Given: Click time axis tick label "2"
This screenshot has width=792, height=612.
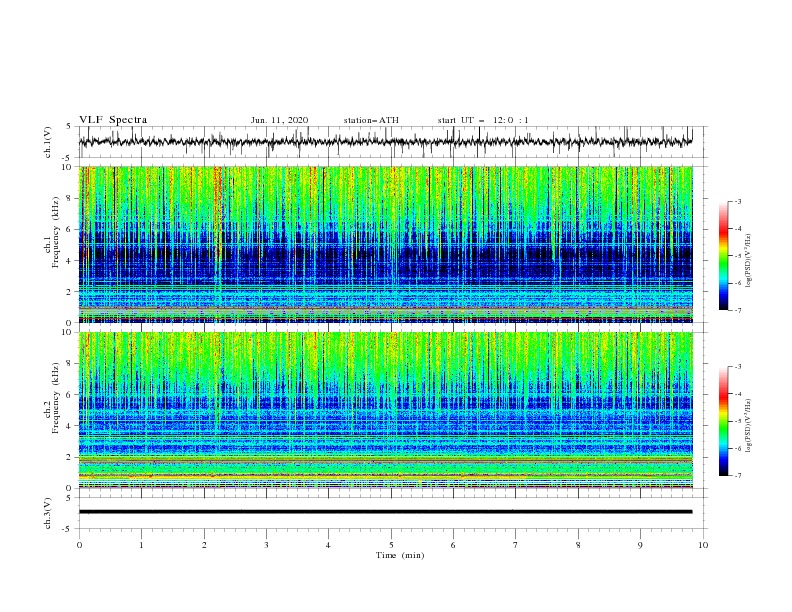Looking at the screenshot, I should coord(204,545).
